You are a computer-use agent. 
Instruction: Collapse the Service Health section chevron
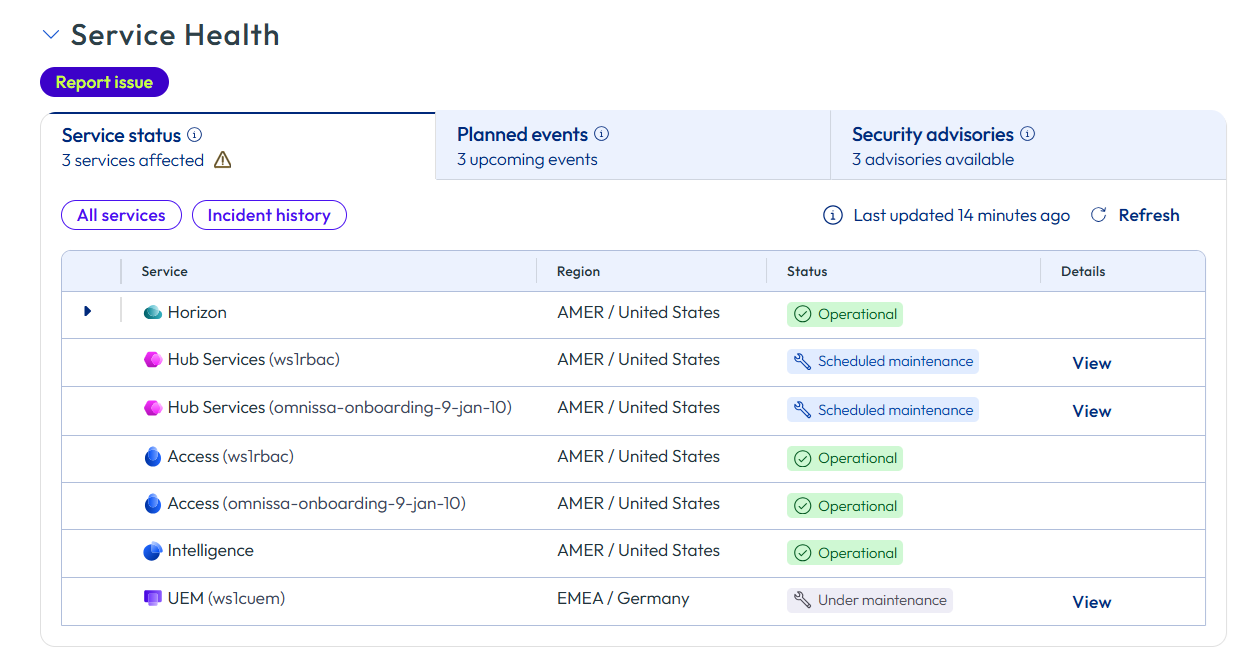[51, 35]
